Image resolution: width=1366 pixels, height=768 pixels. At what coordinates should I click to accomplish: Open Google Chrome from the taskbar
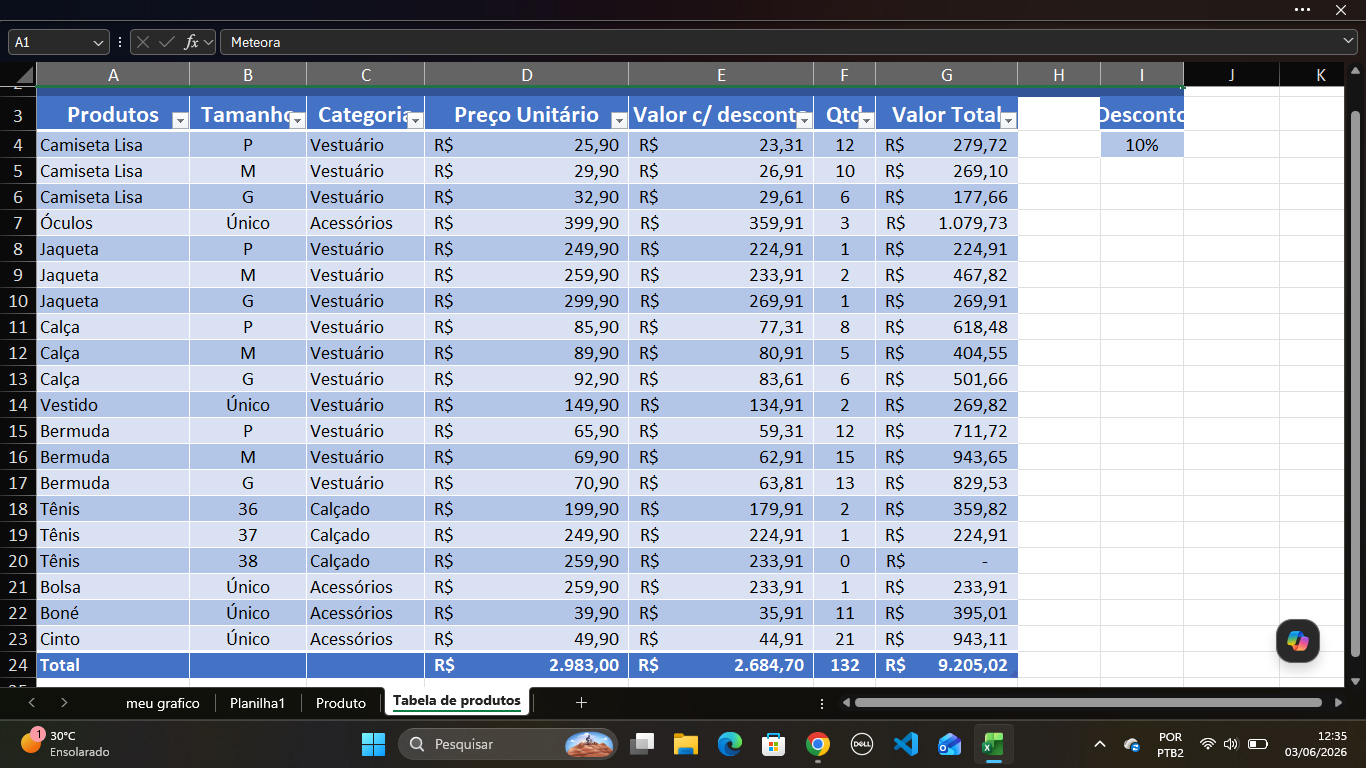coord(817,744)
